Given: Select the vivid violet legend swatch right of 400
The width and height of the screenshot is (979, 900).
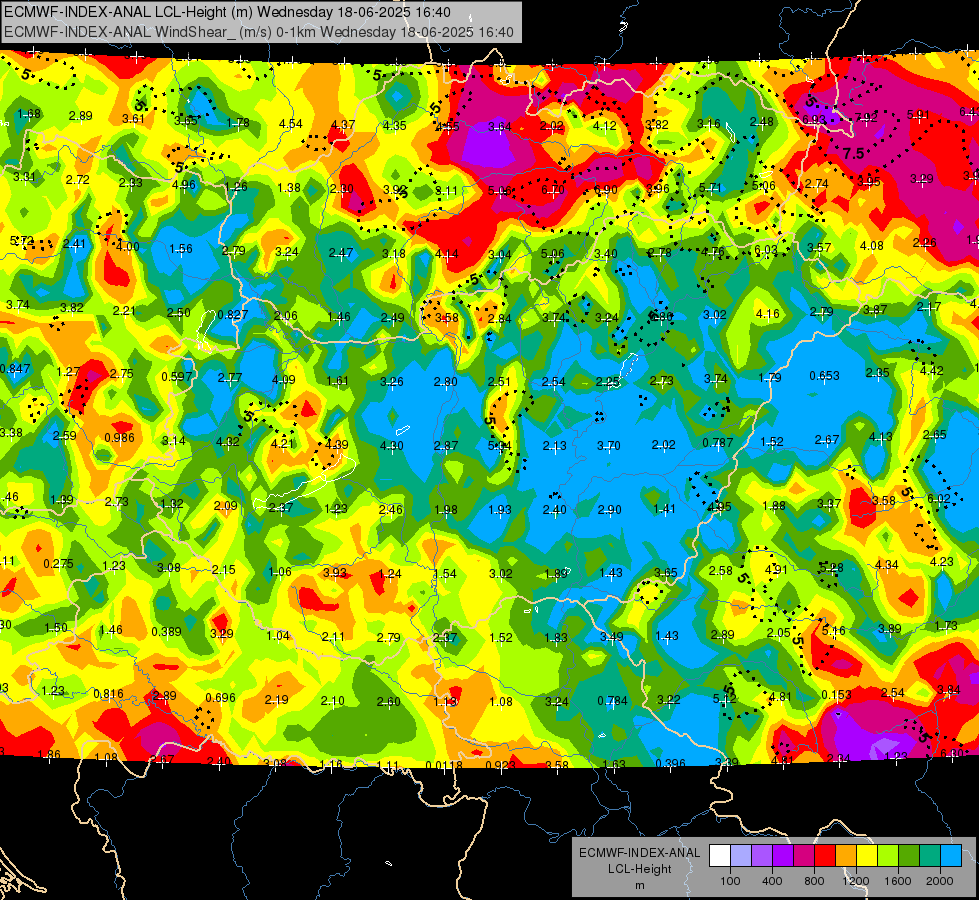Looking at the screenshot, I should 783,856.
